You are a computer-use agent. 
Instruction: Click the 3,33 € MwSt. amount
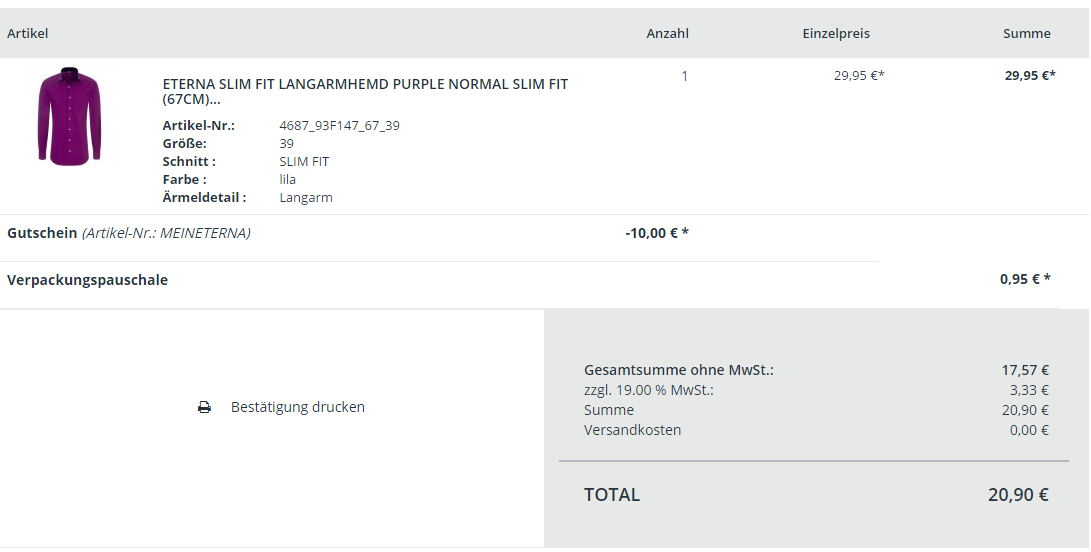click(x=1029, y=390)
